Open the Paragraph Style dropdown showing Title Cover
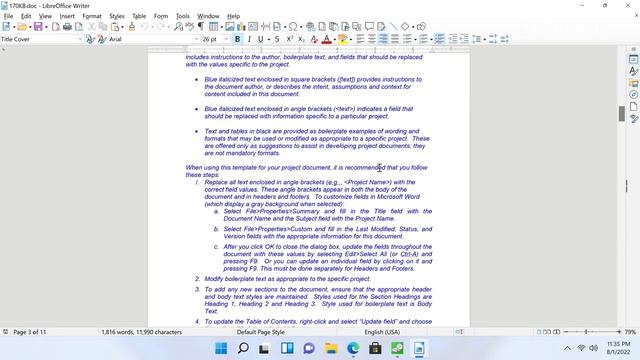 tap(80, 39)
